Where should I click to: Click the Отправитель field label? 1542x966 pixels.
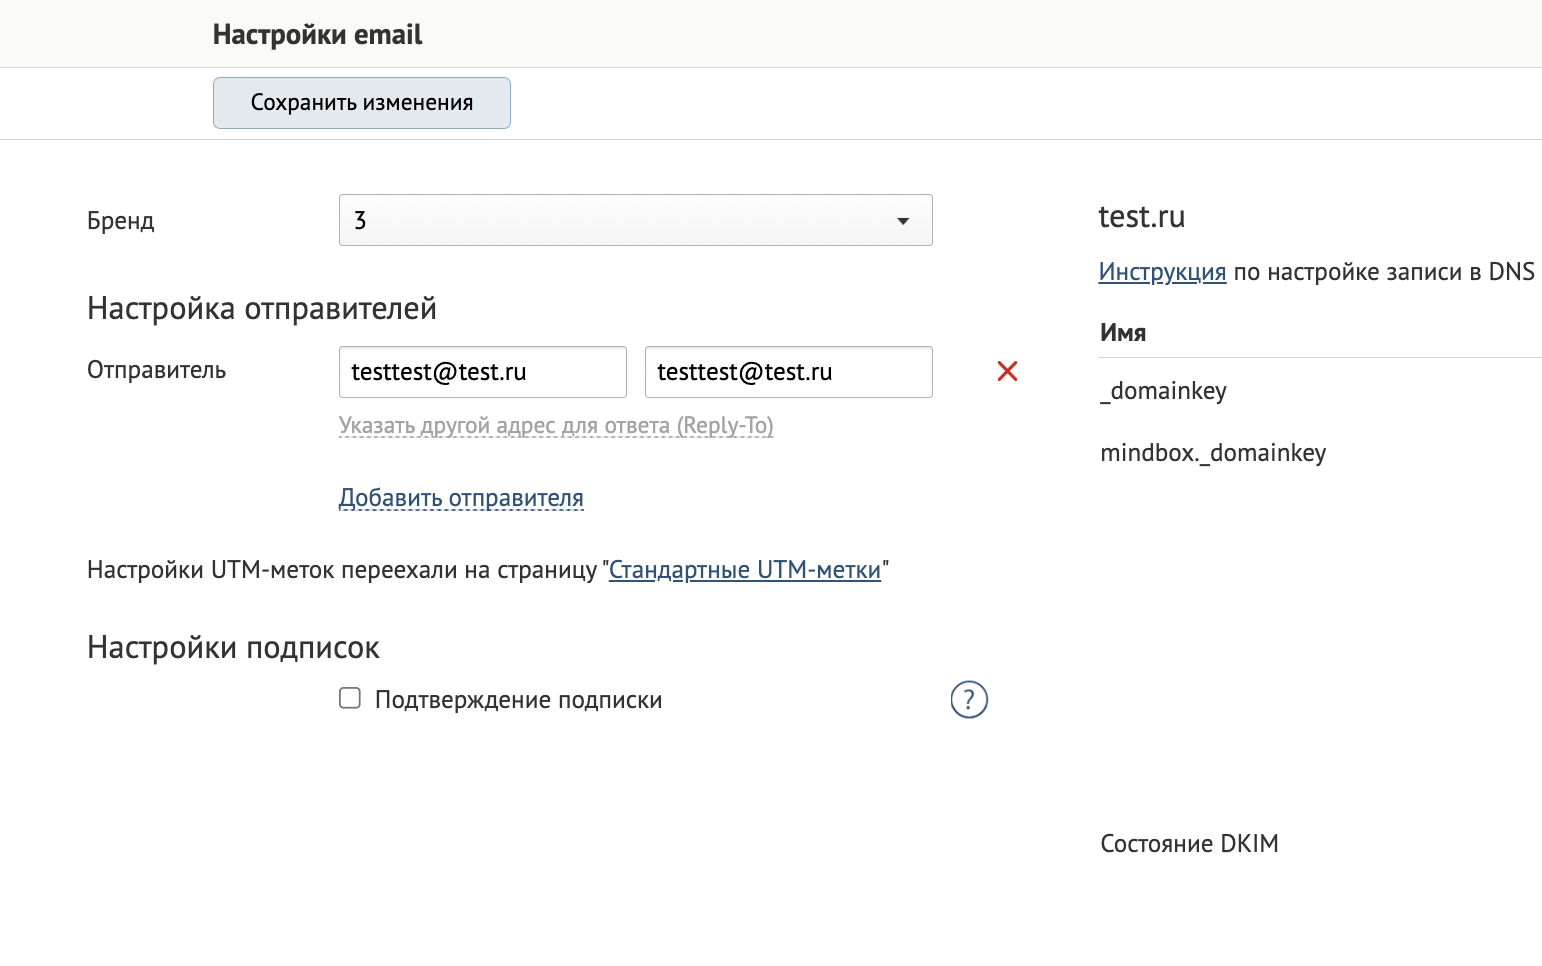coord(156,370)
